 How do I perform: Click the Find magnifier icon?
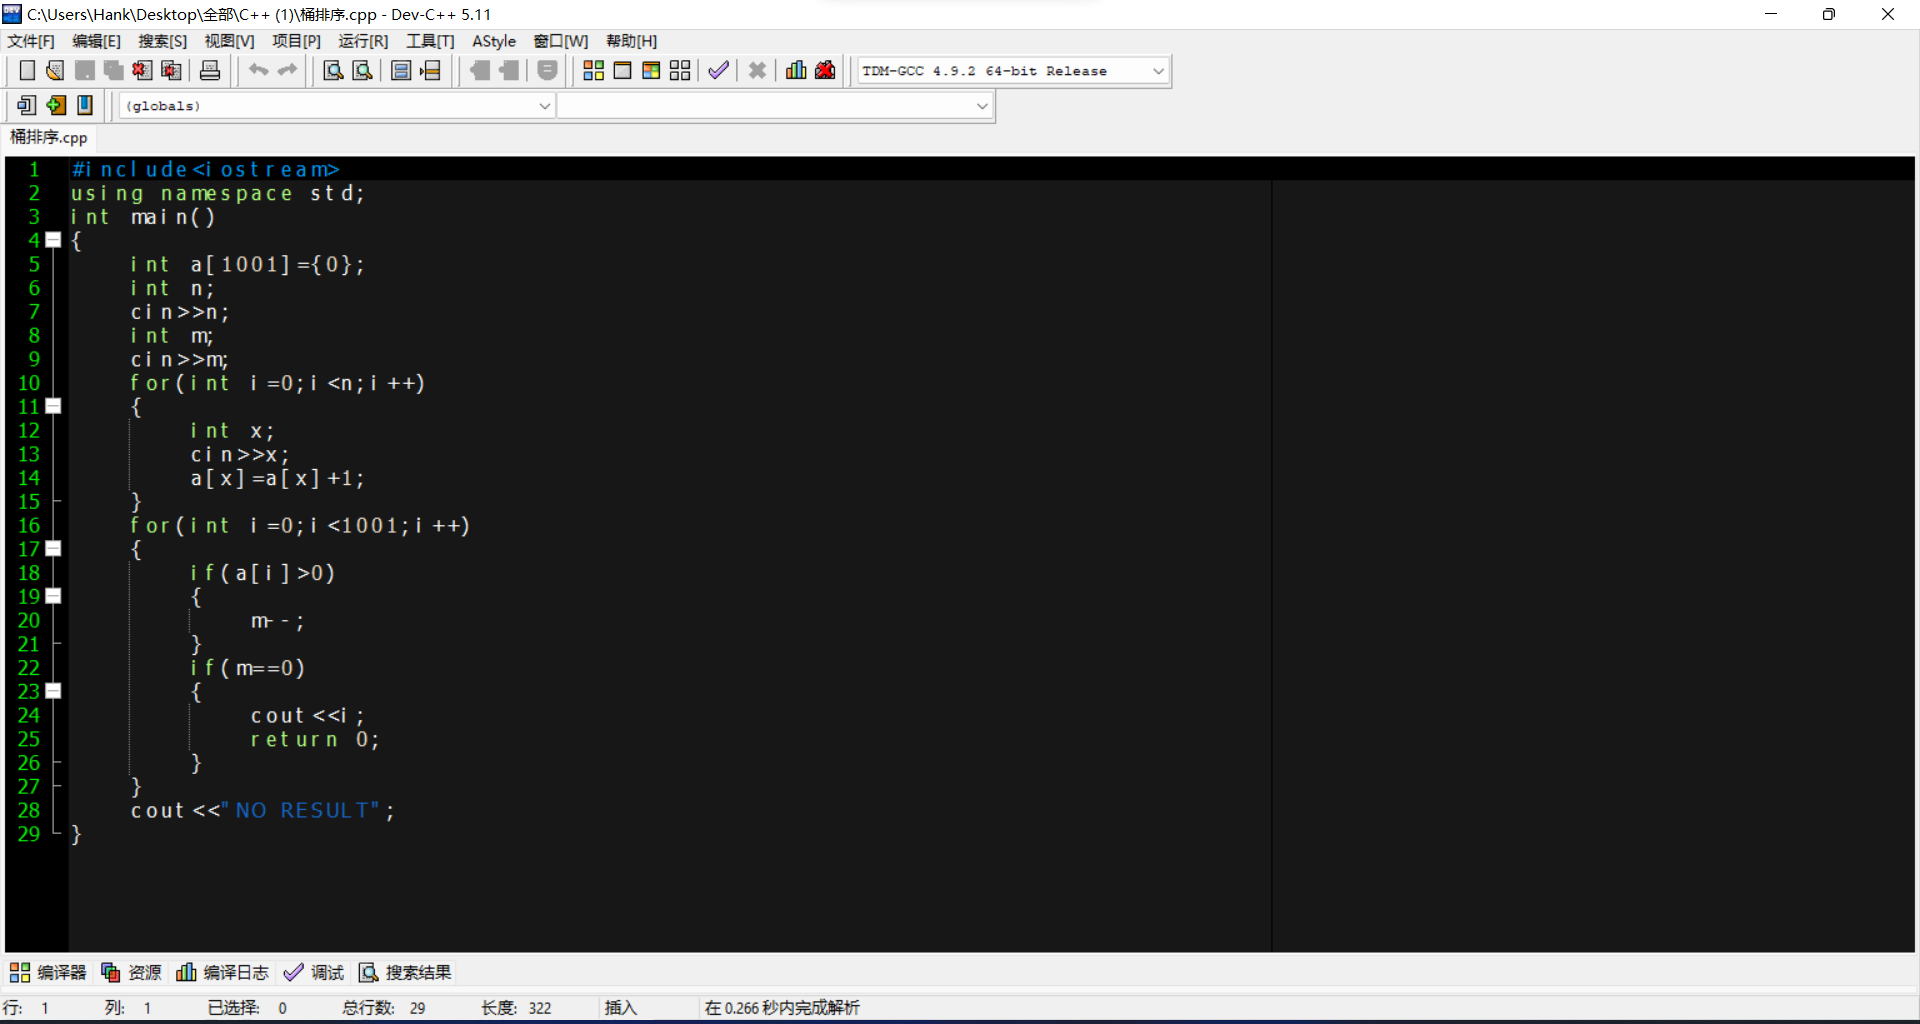point(334,70)
